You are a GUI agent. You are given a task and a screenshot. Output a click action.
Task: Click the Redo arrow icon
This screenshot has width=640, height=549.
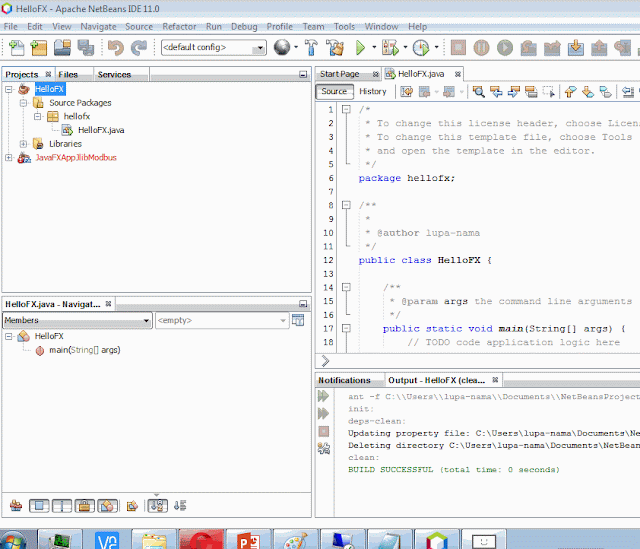click(139, 47)
